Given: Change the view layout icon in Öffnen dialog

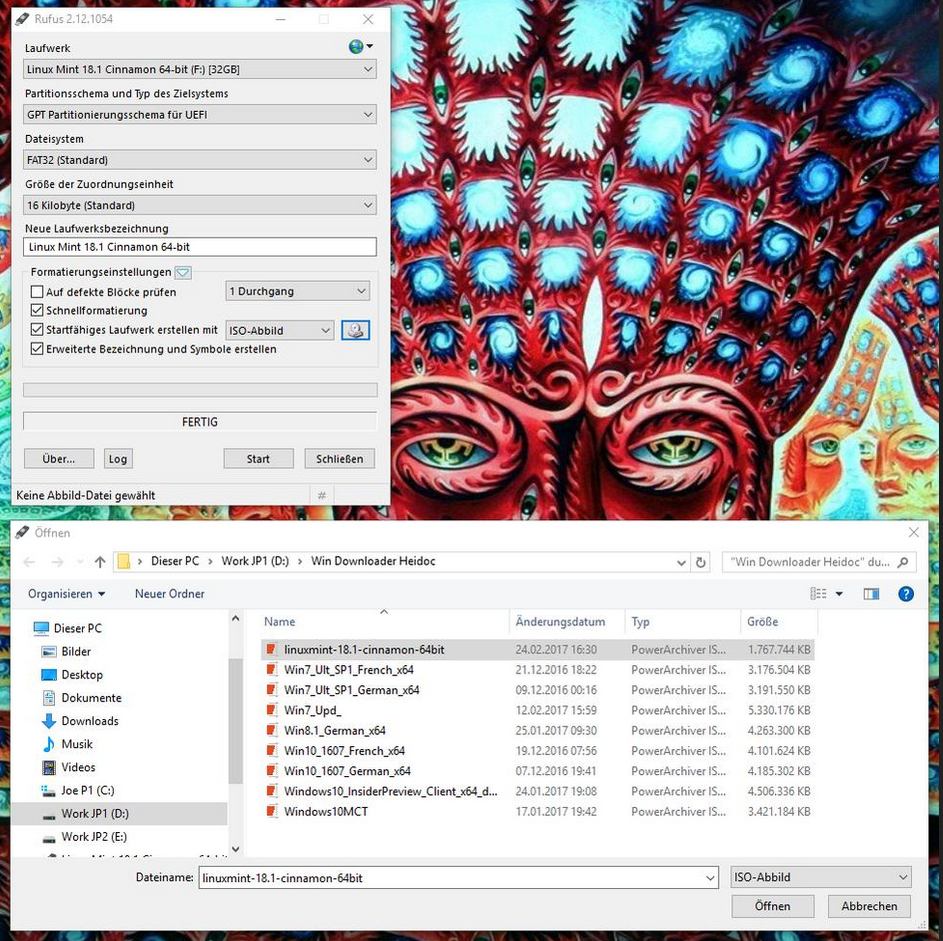Looking at the screenshot, I should click(818, 593).
